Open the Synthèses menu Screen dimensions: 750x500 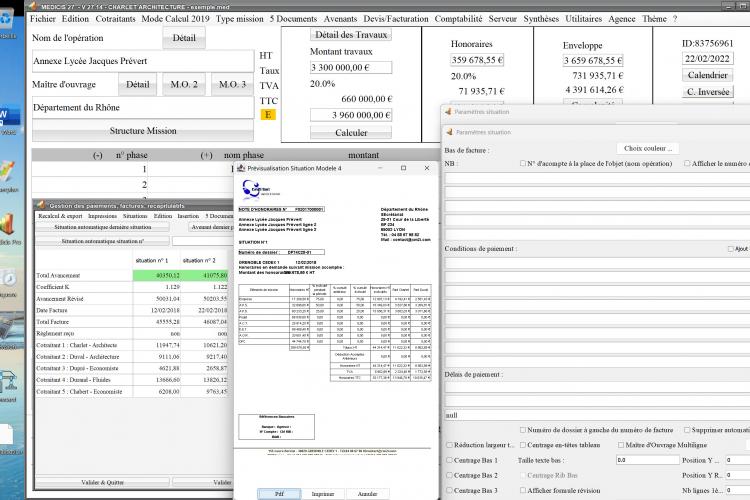tap(541, 19)
